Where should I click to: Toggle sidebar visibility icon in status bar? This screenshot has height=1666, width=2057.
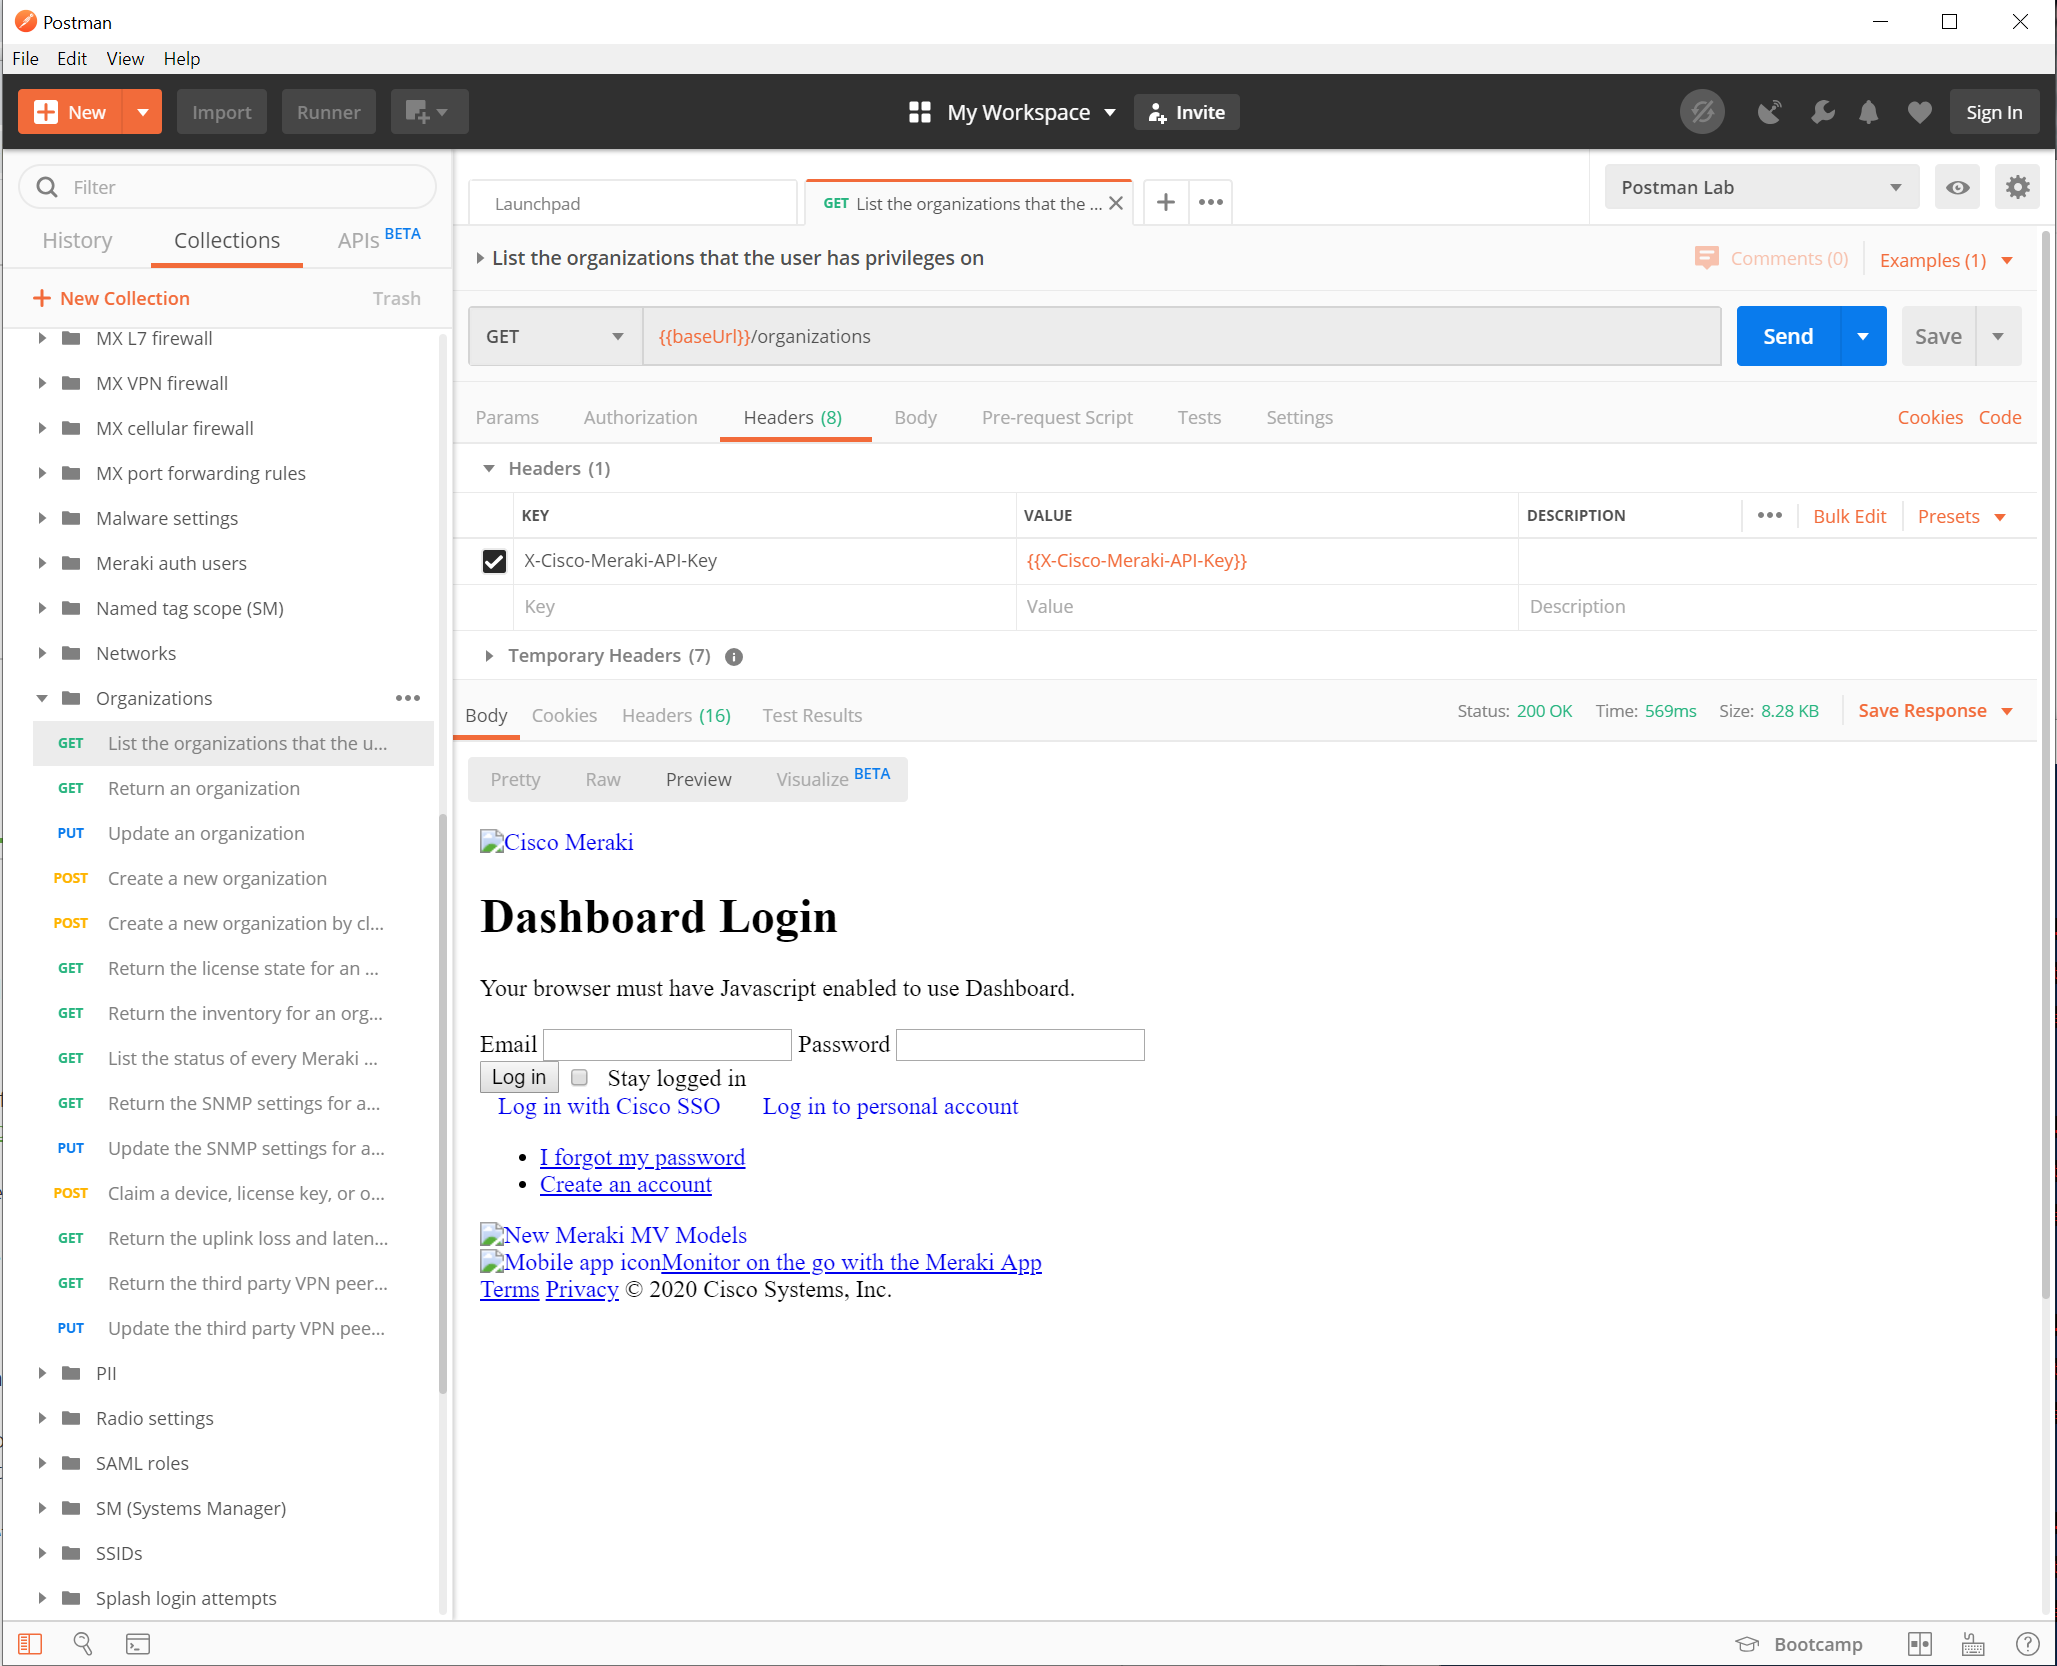pos(30,1644)
